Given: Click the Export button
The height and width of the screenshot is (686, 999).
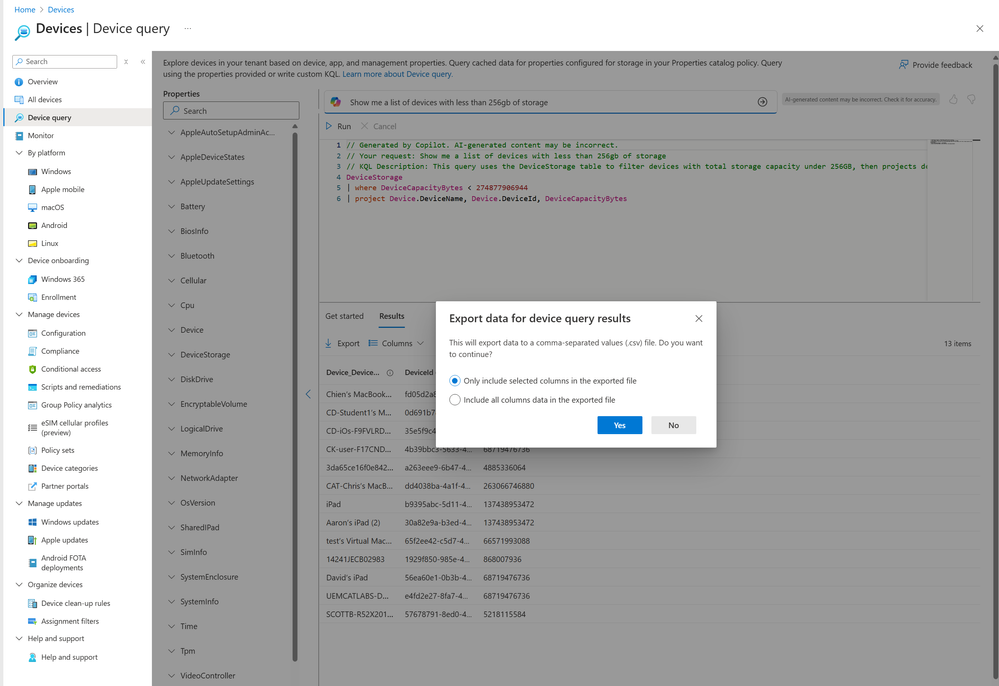Looking at the screenshot, I should (342, 343).
